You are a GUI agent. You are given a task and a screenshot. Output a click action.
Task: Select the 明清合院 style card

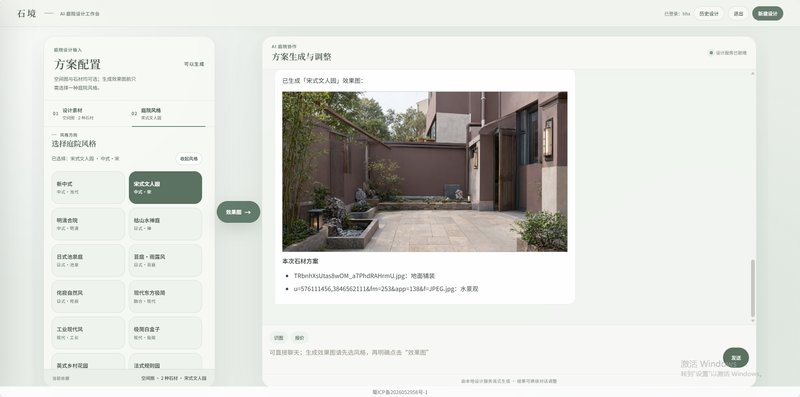coord(88,224)
